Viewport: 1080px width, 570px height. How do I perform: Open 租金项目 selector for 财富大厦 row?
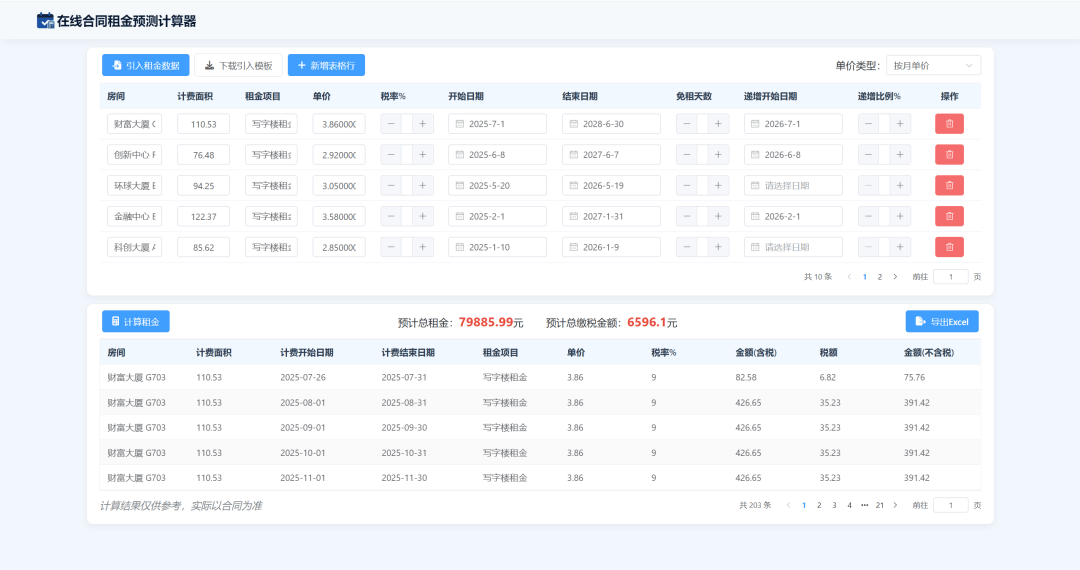tap(271, 124)
